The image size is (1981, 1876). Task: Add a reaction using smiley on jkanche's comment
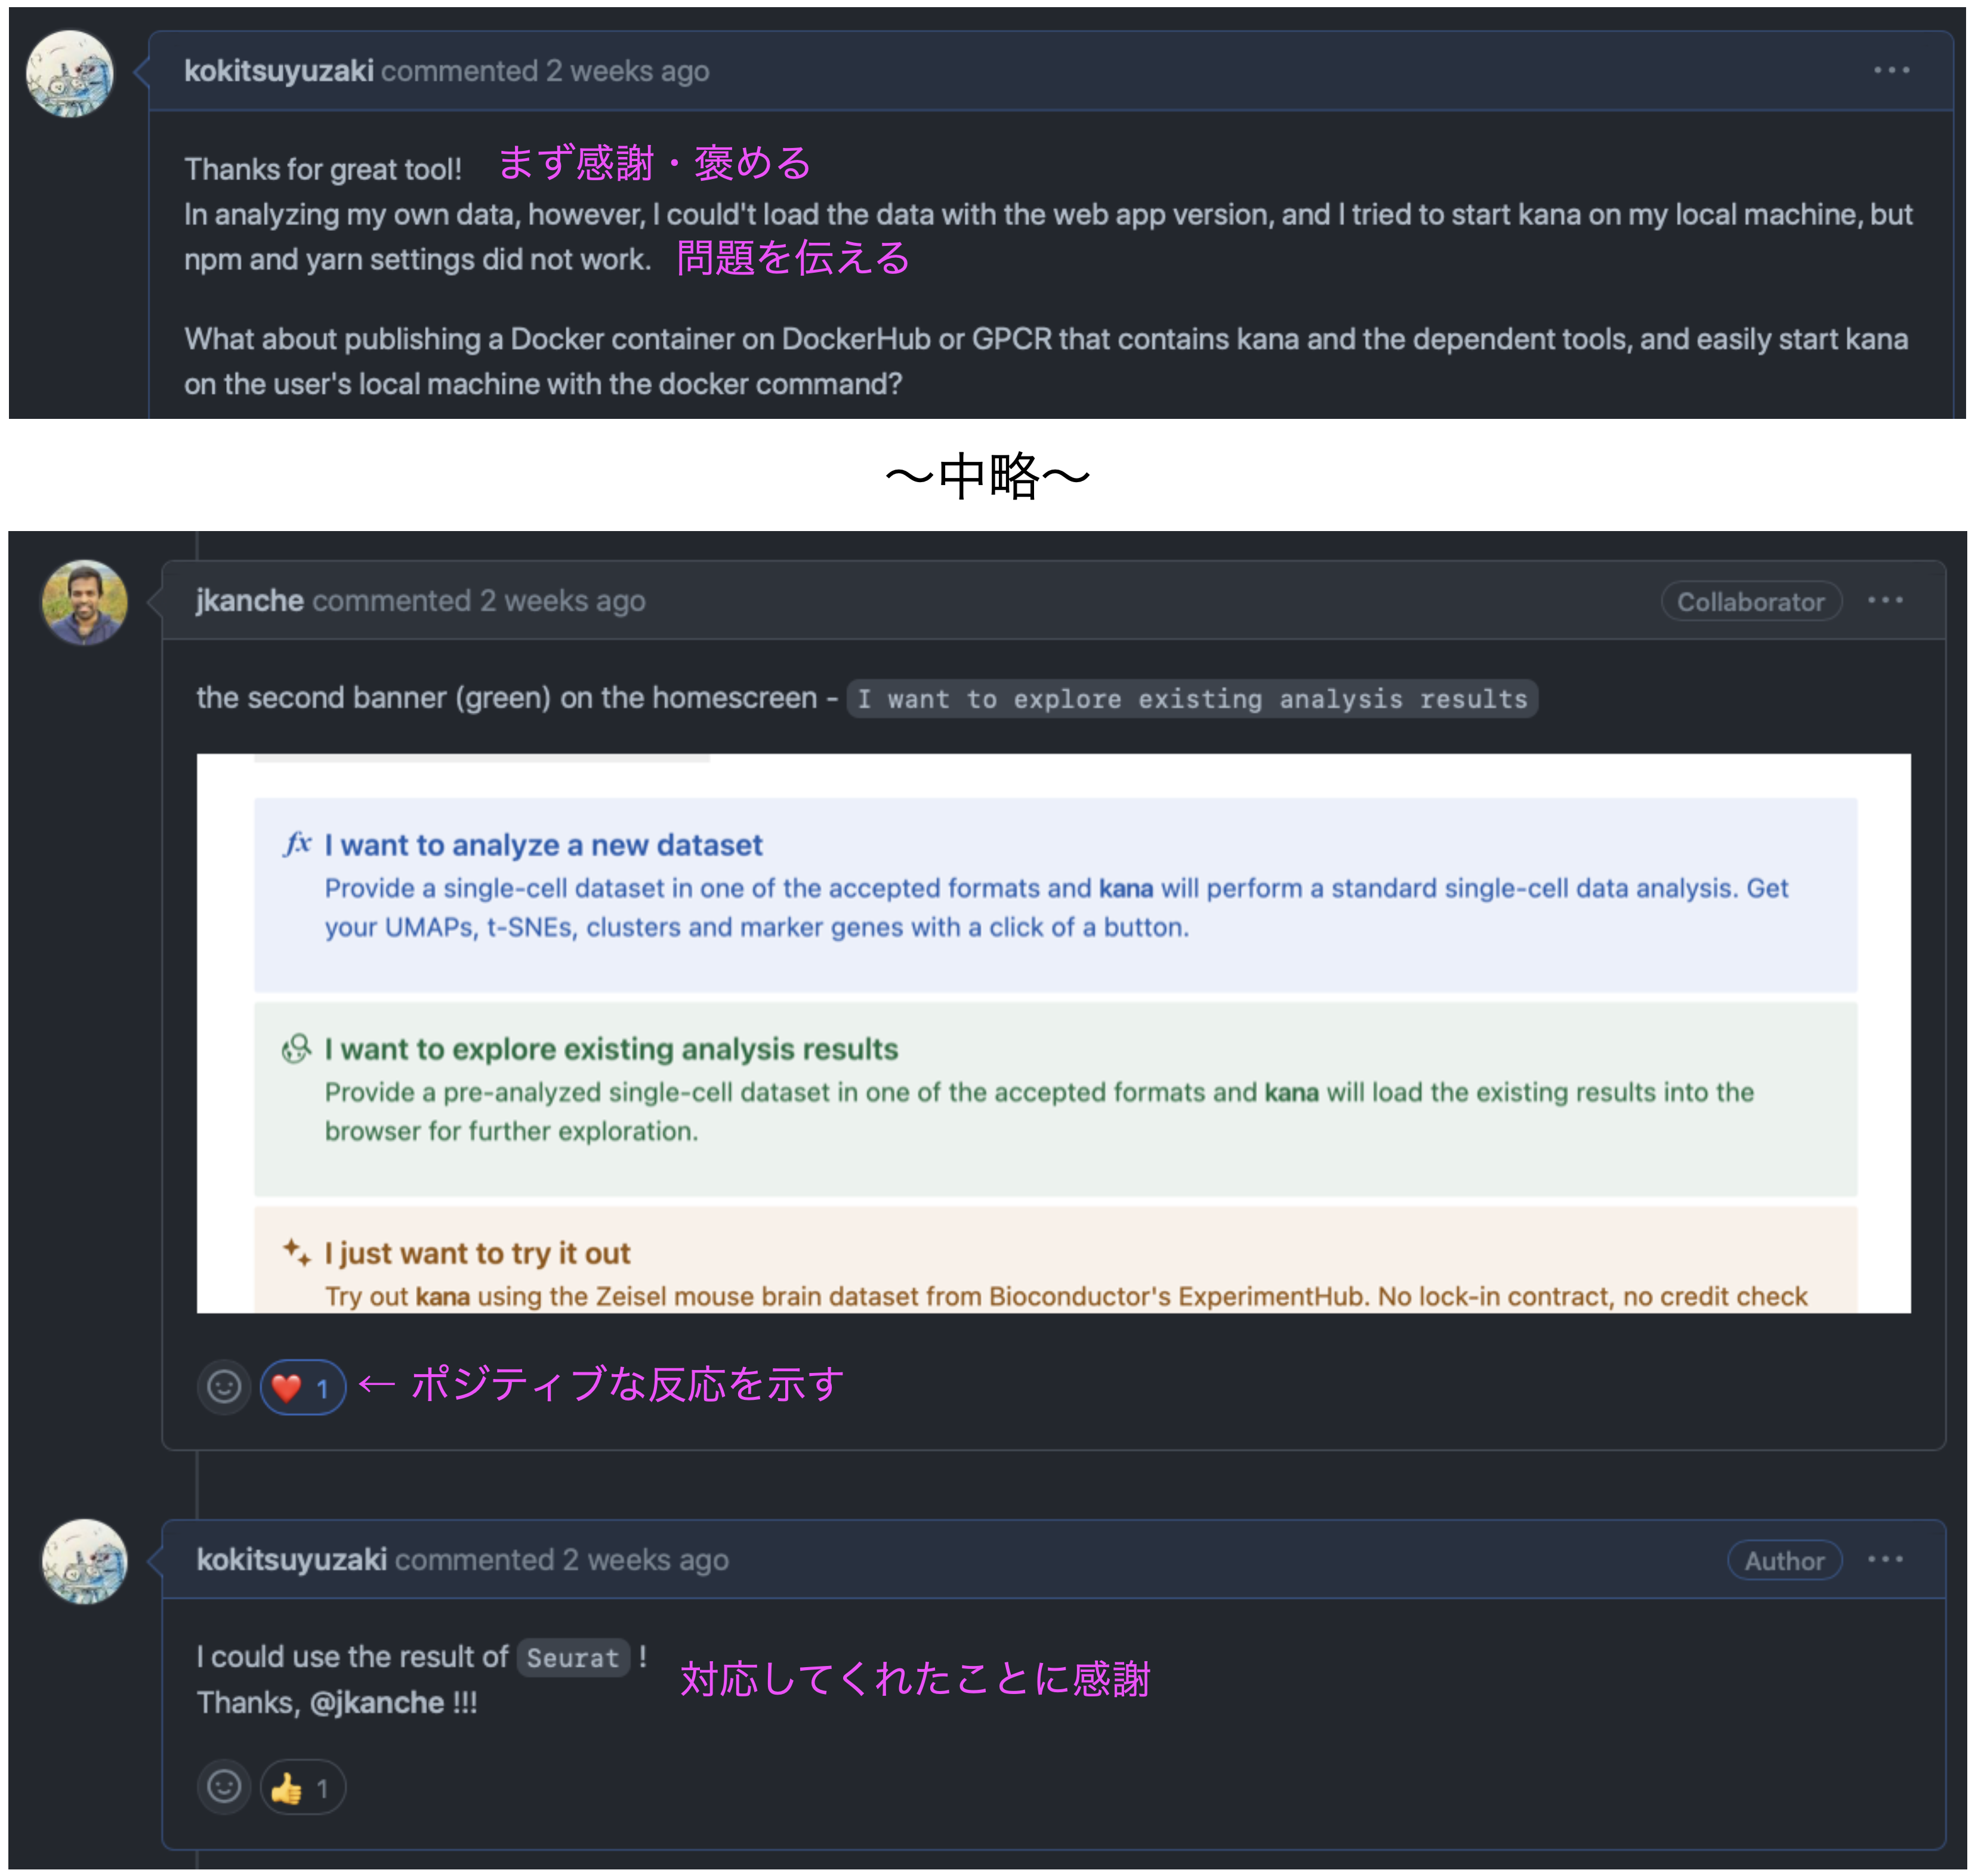(x=224, y=1388)
